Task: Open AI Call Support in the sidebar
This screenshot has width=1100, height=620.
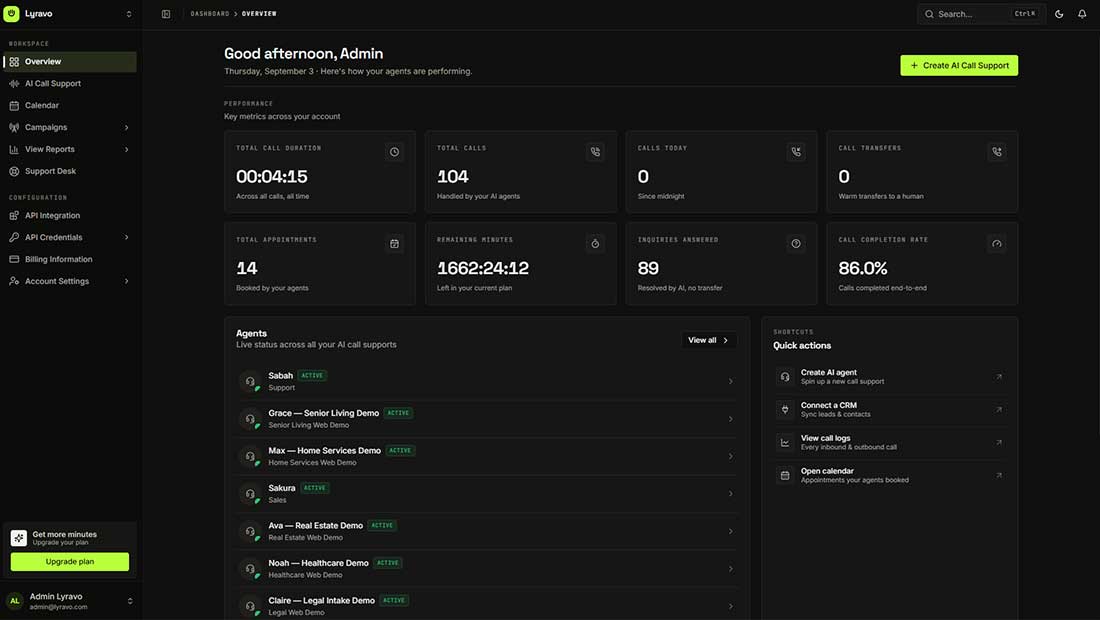Action: [x=69, y=83]
